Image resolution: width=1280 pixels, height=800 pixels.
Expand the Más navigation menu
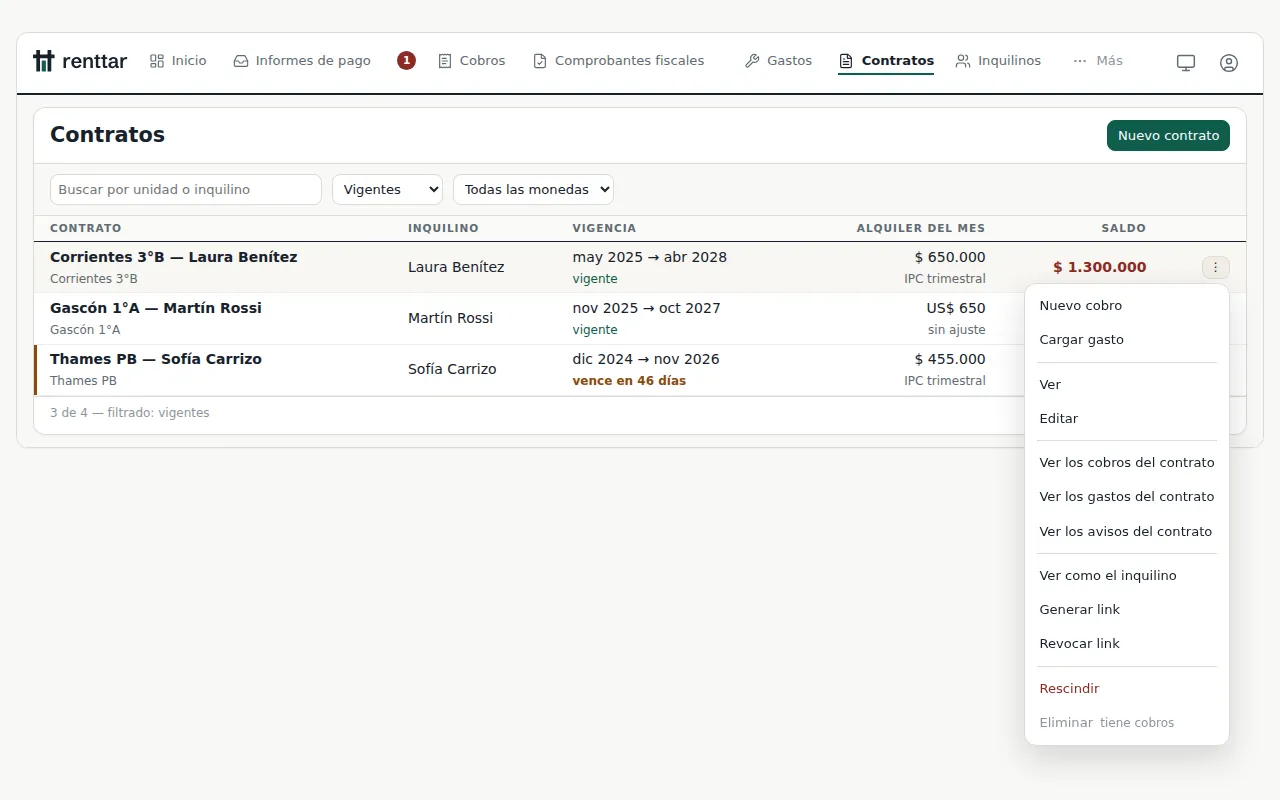click(1098, 61)
